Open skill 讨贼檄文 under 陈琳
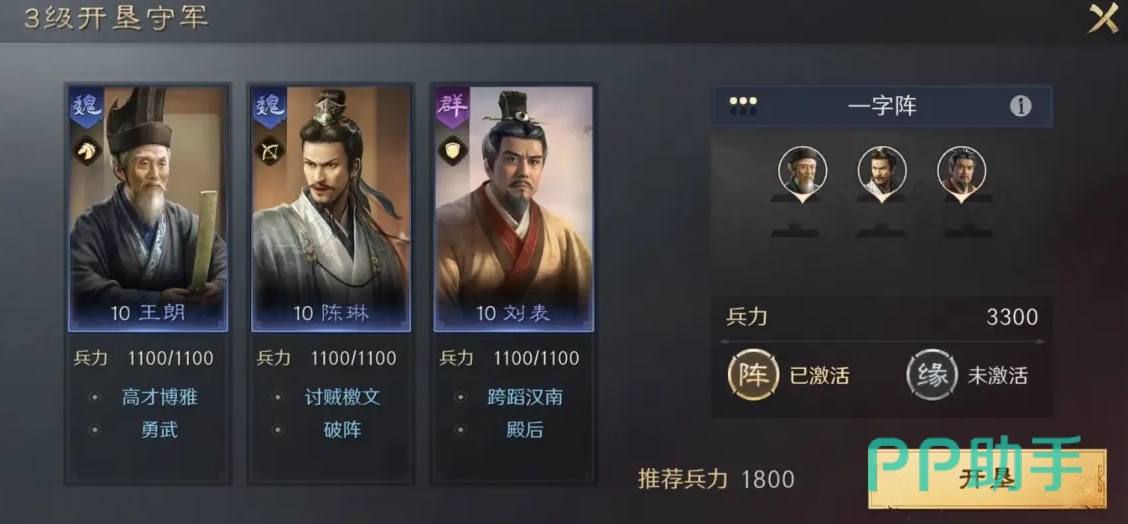 point(342,397)
